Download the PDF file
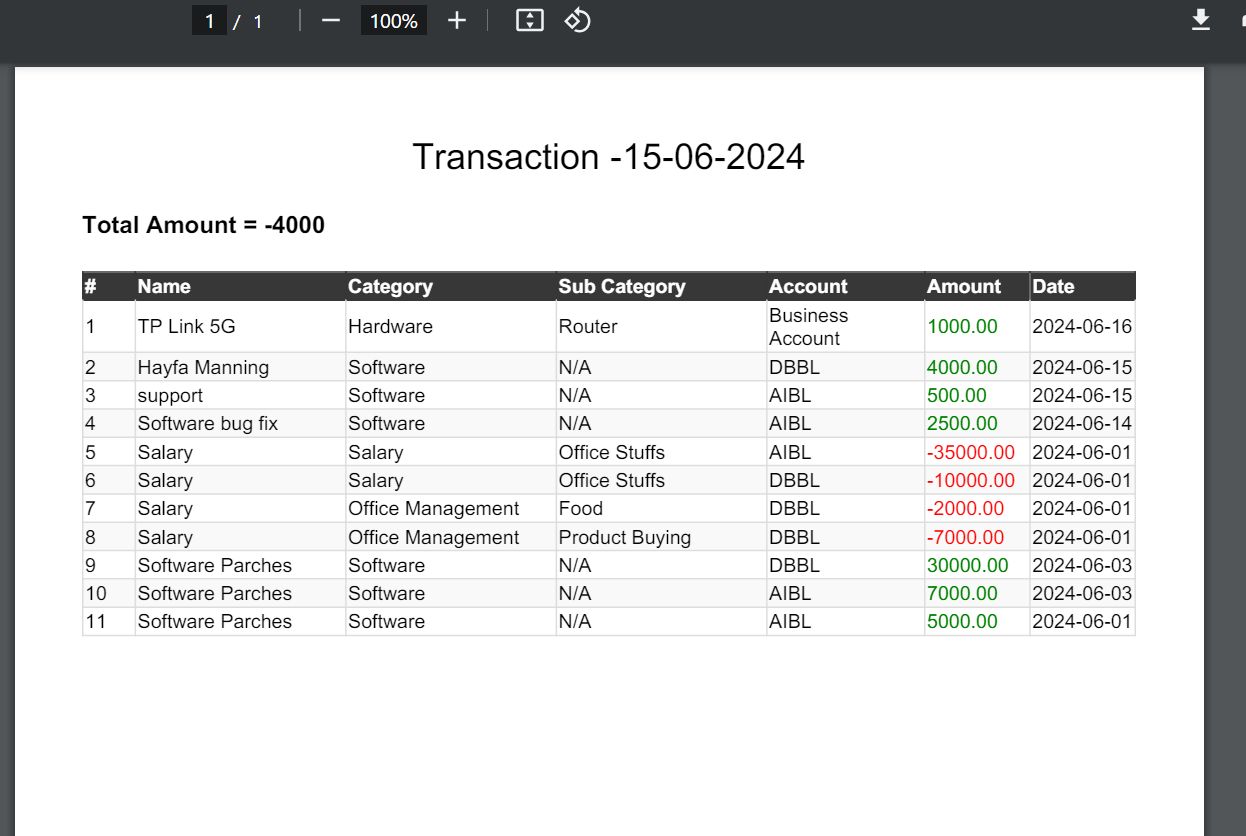Screen dimensions: 1246x836 tap(1201, 20)
